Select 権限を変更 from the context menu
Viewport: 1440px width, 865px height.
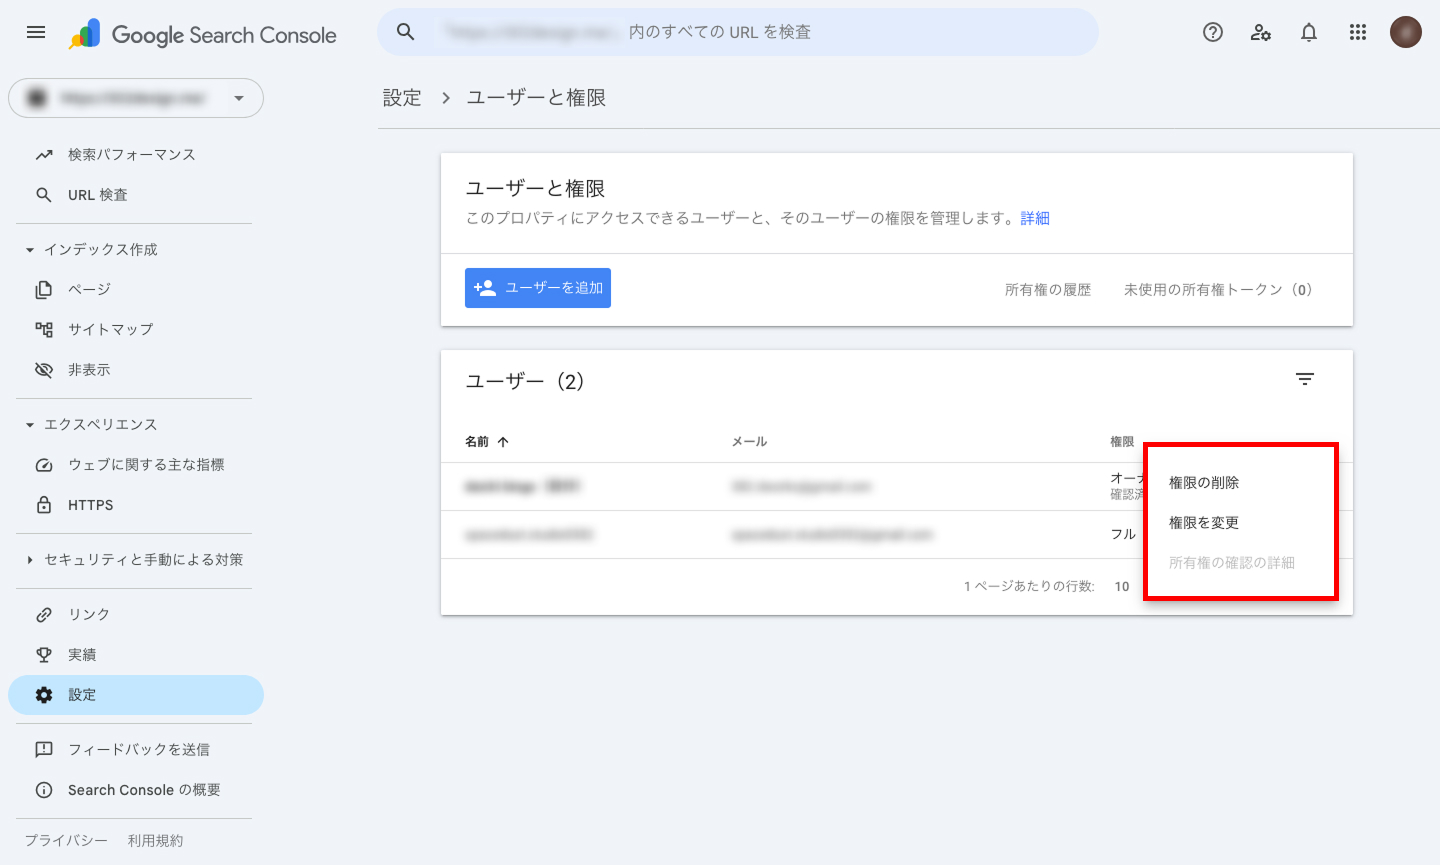pyautogui.click(x=1204, y=523)
